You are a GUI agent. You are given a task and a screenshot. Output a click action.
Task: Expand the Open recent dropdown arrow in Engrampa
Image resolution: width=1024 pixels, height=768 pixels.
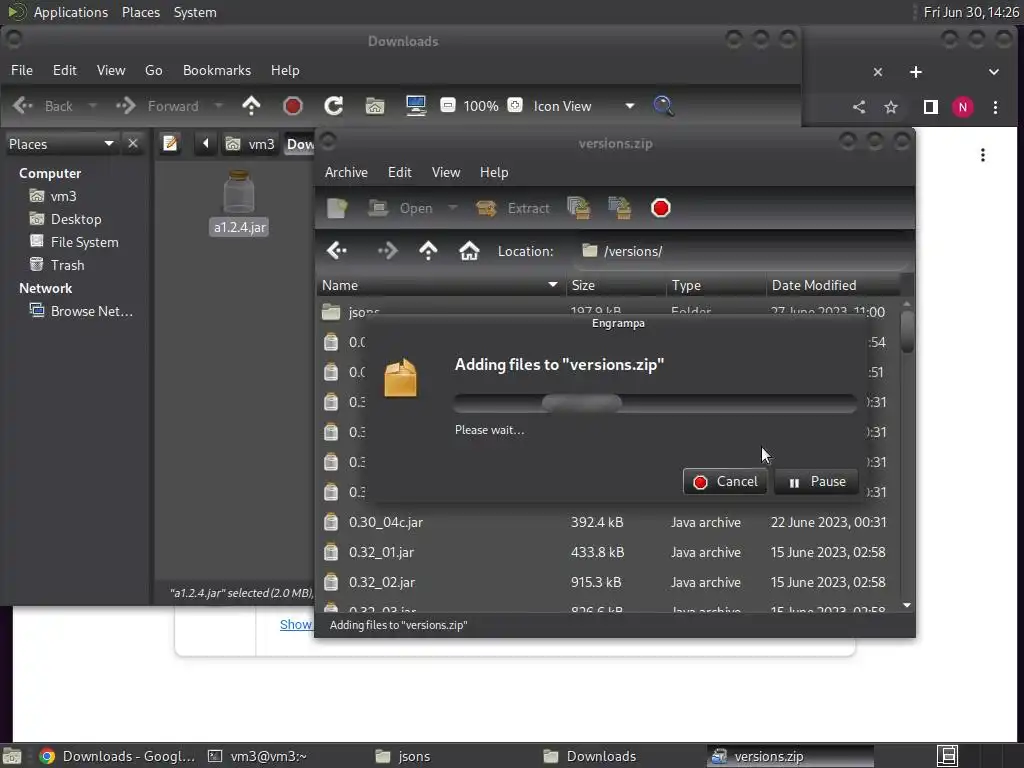(453, 208)
